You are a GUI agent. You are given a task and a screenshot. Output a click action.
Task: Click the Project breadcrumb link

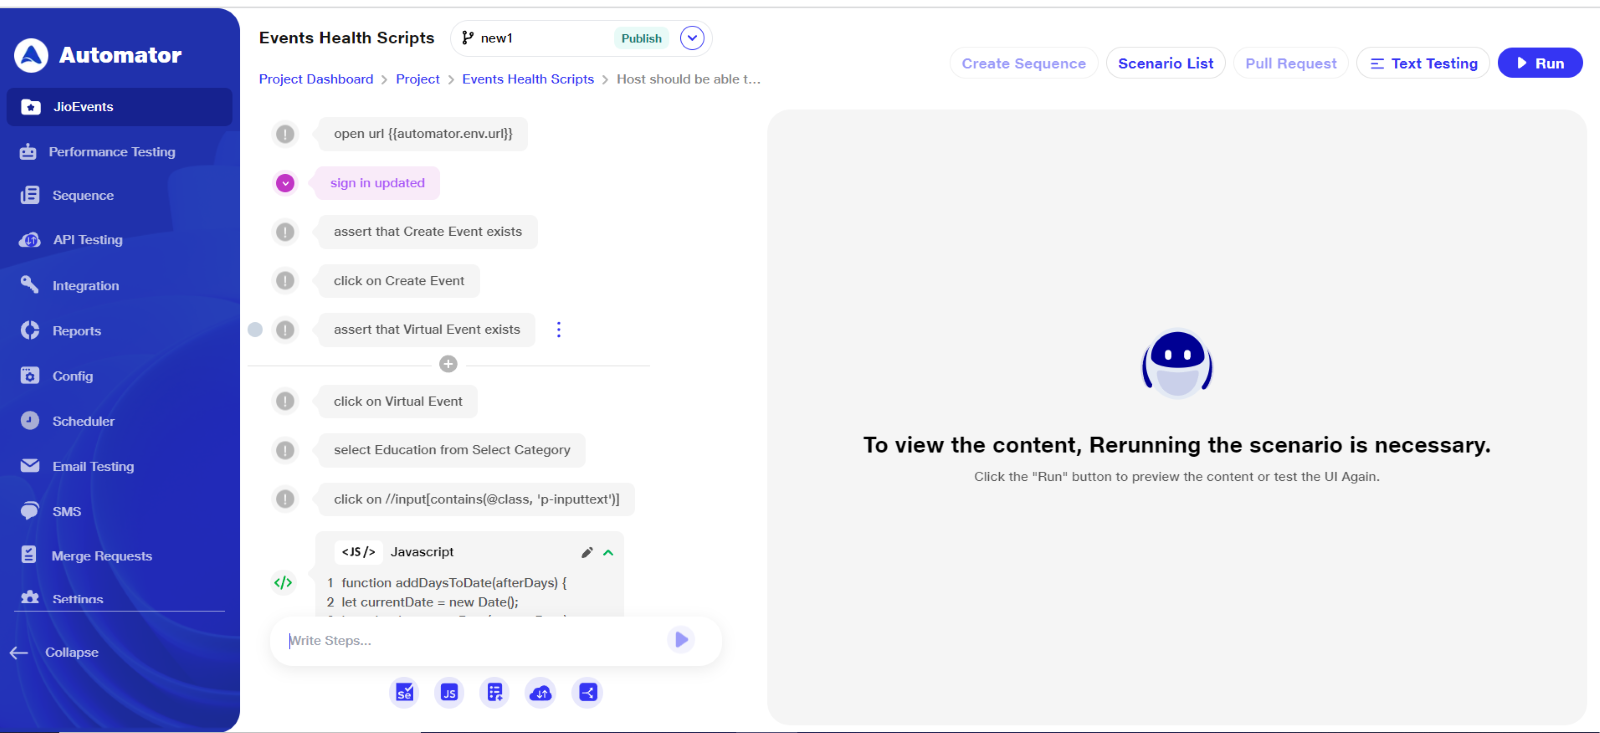pos(417,79)
